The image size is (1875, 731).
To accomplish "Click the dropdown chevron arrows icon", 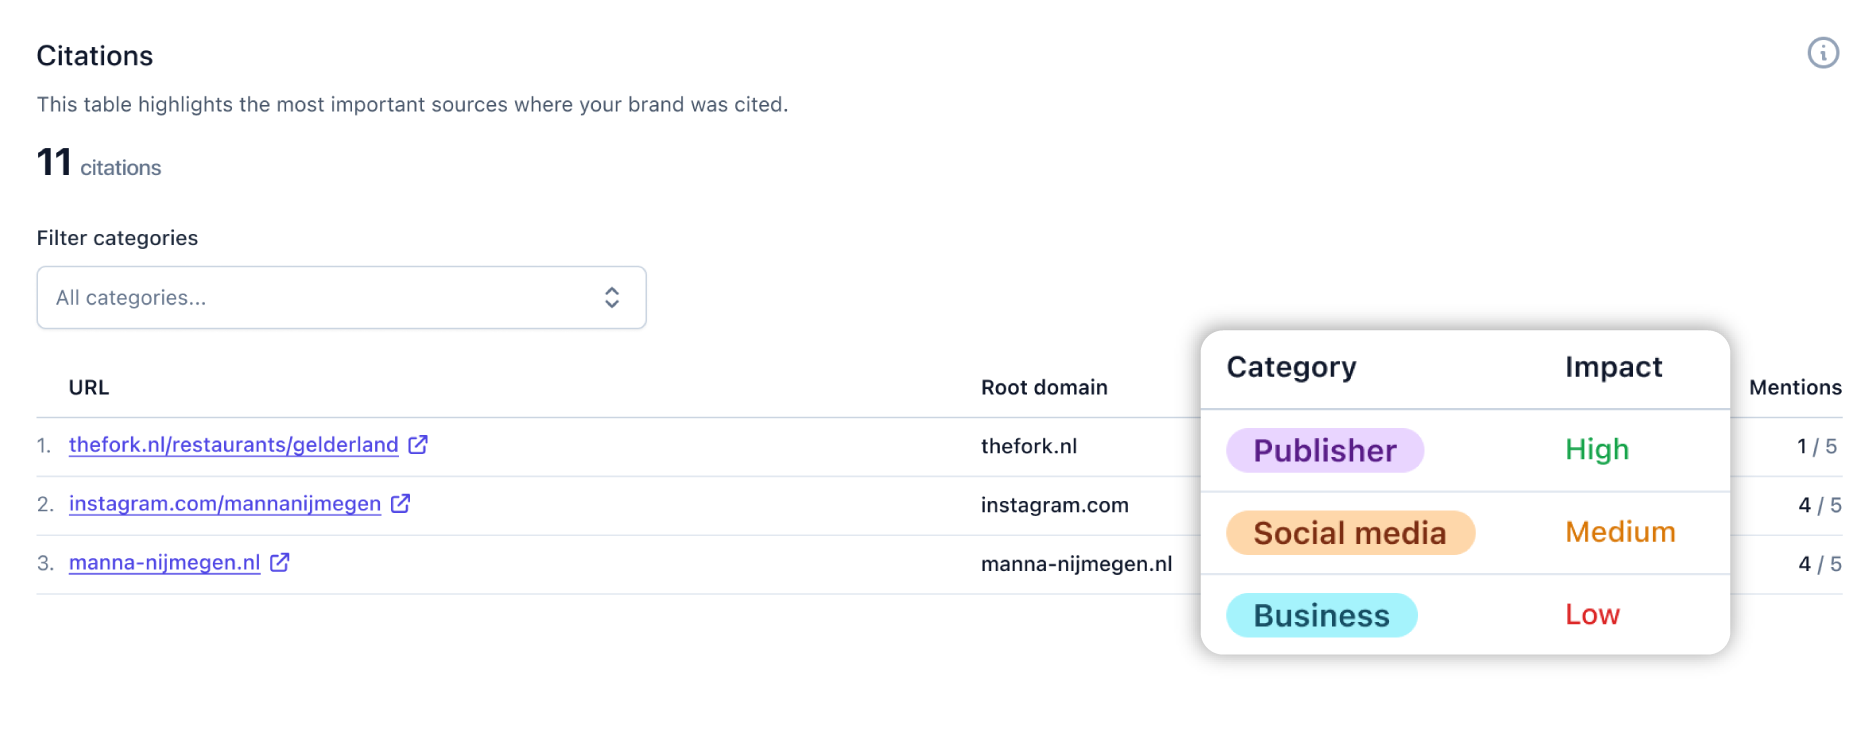I will (611, 298).
